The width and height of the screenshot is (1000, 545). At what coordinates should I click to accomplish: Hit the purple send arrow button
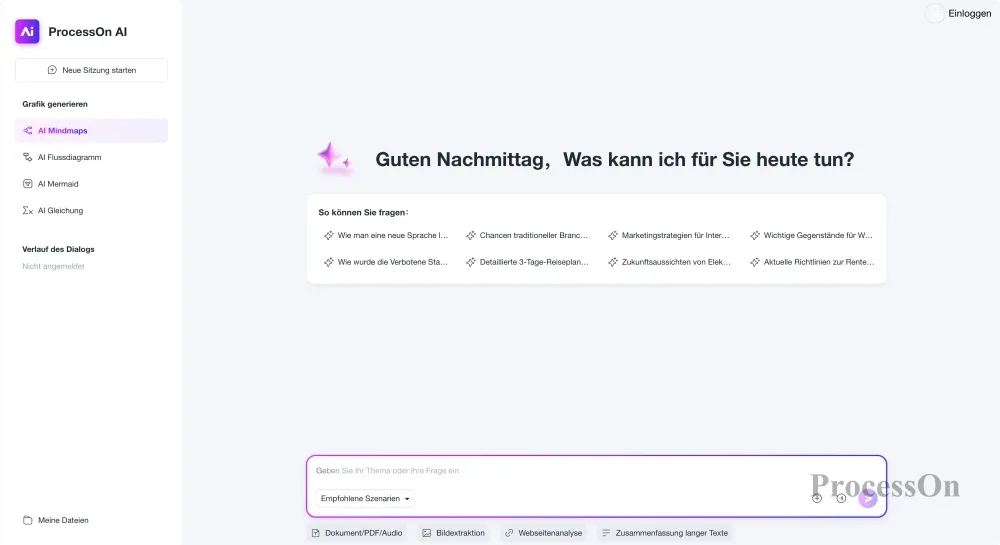[x=867, y=498]
